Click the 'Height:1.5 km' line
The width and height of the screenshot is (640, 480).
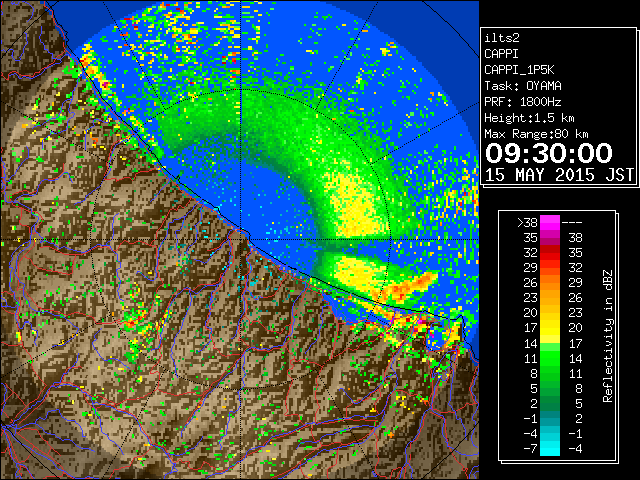click(529, 118)
